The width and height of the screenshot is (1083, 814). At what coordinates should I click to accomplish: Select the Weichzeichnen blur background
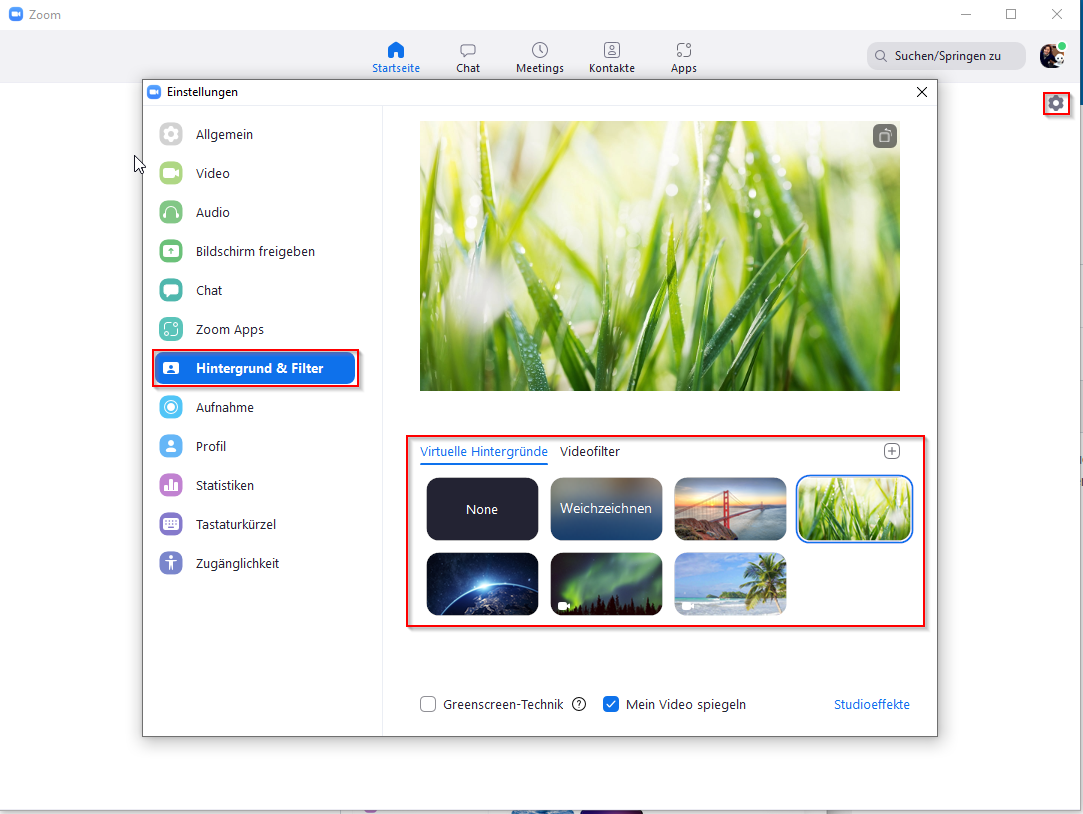click(606, 509)
